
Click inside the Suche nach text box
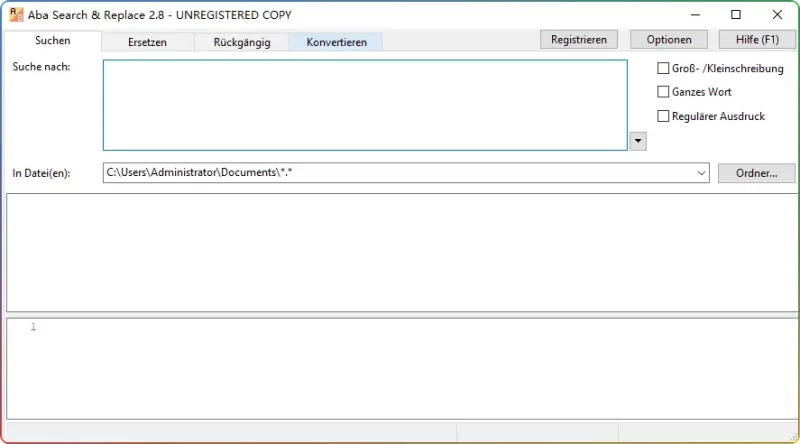pyautogui.click(x=365, y=105)
